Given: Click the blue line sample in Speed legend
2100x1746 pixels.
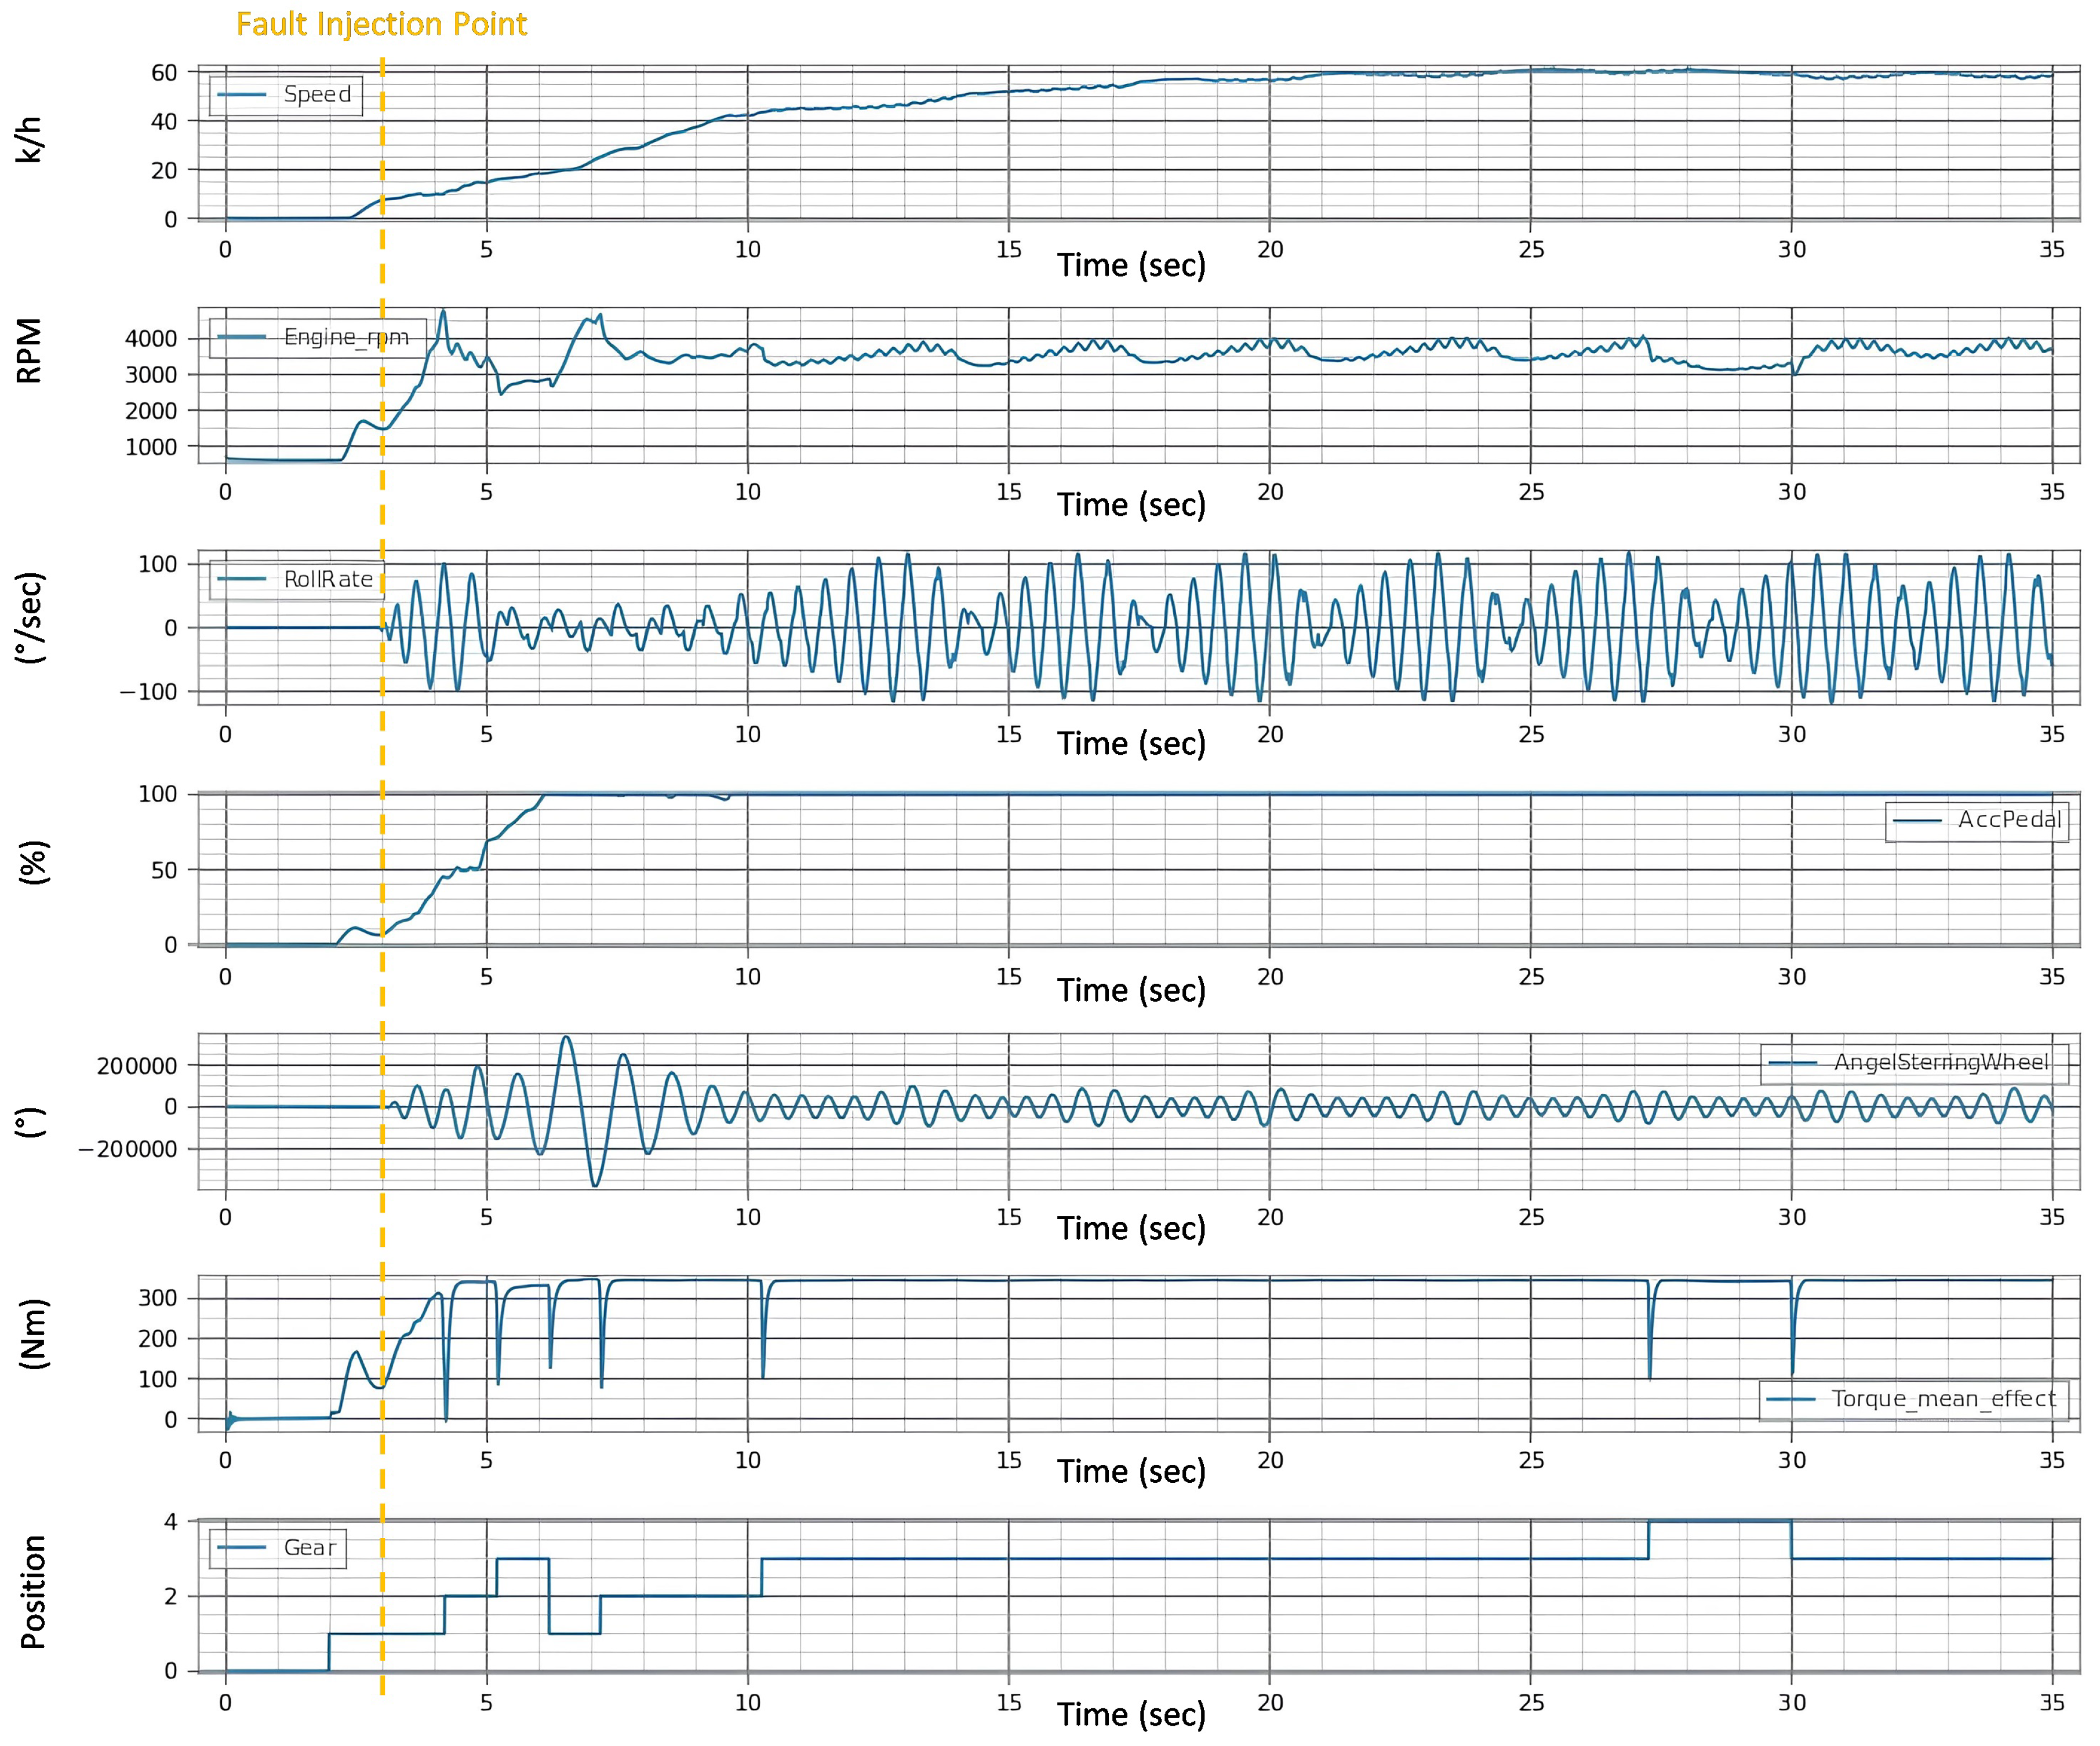Looking at the screenshot, I should [x=241, y=95].
